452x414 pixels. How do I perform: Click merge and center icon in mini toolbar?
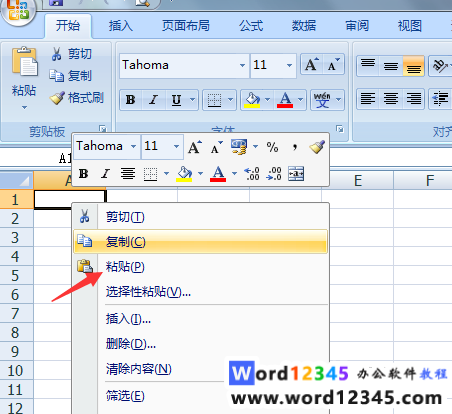click(x=296, y=174)
